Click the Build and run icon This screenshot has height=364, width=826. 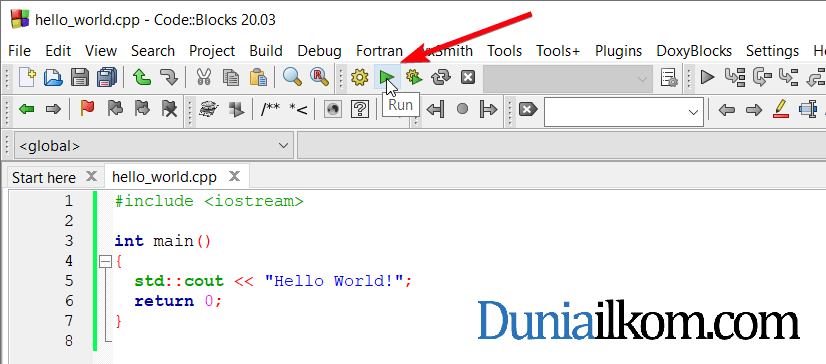click(414, 77)
